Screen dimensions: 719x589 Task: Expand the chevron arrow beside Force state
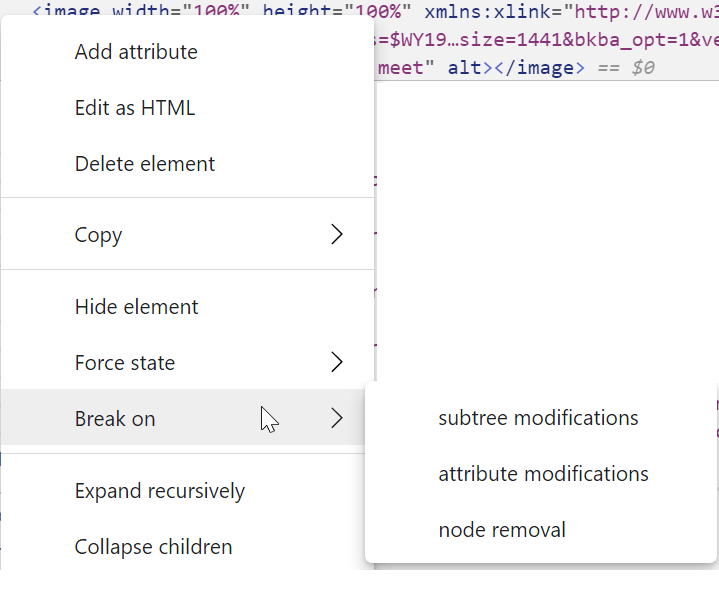click(x=337, y=362)
